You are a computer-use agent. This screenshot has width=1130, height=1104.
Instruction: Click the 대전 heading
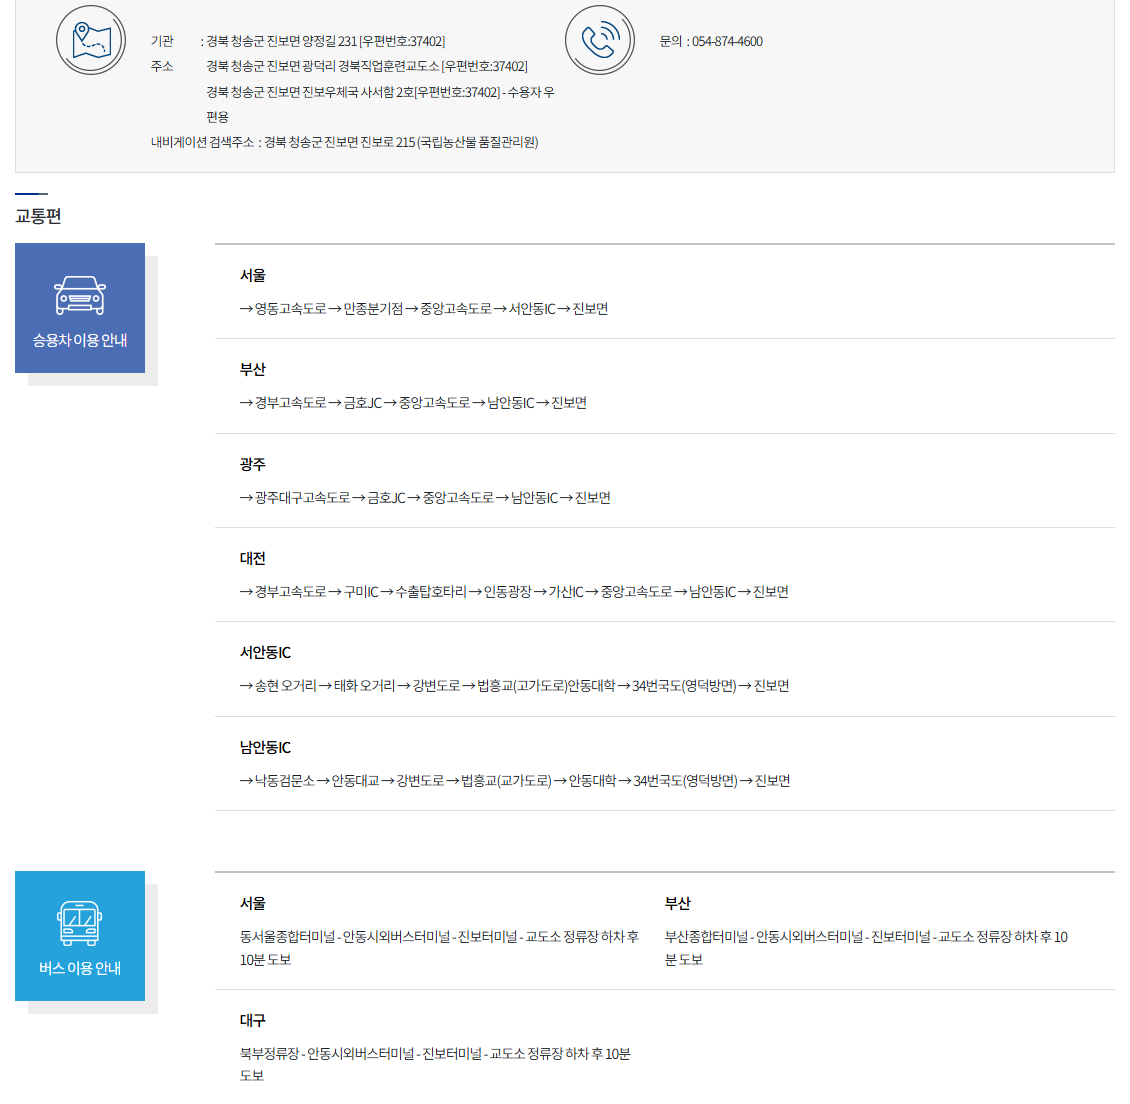253,558
